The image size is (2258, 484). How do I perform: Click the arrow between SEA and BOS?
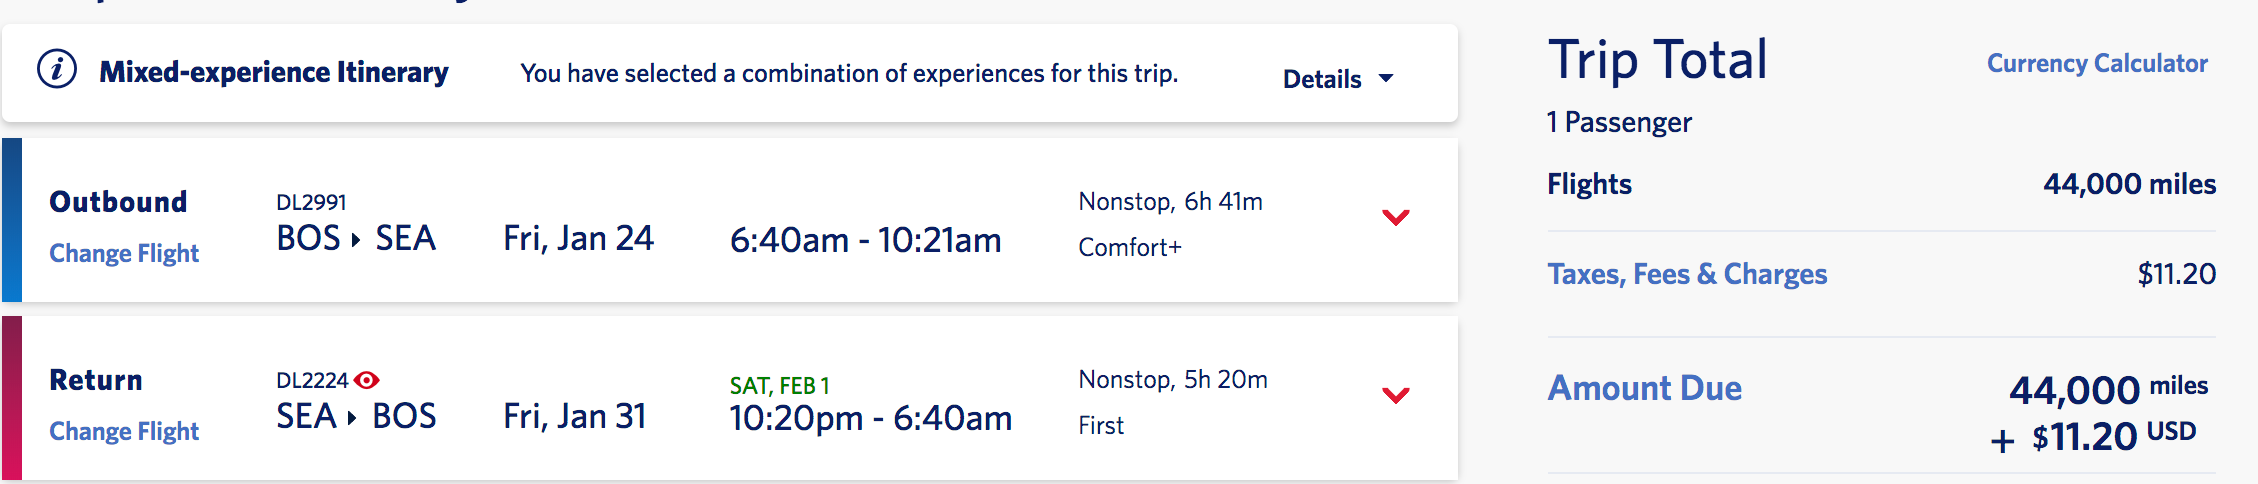353,417
